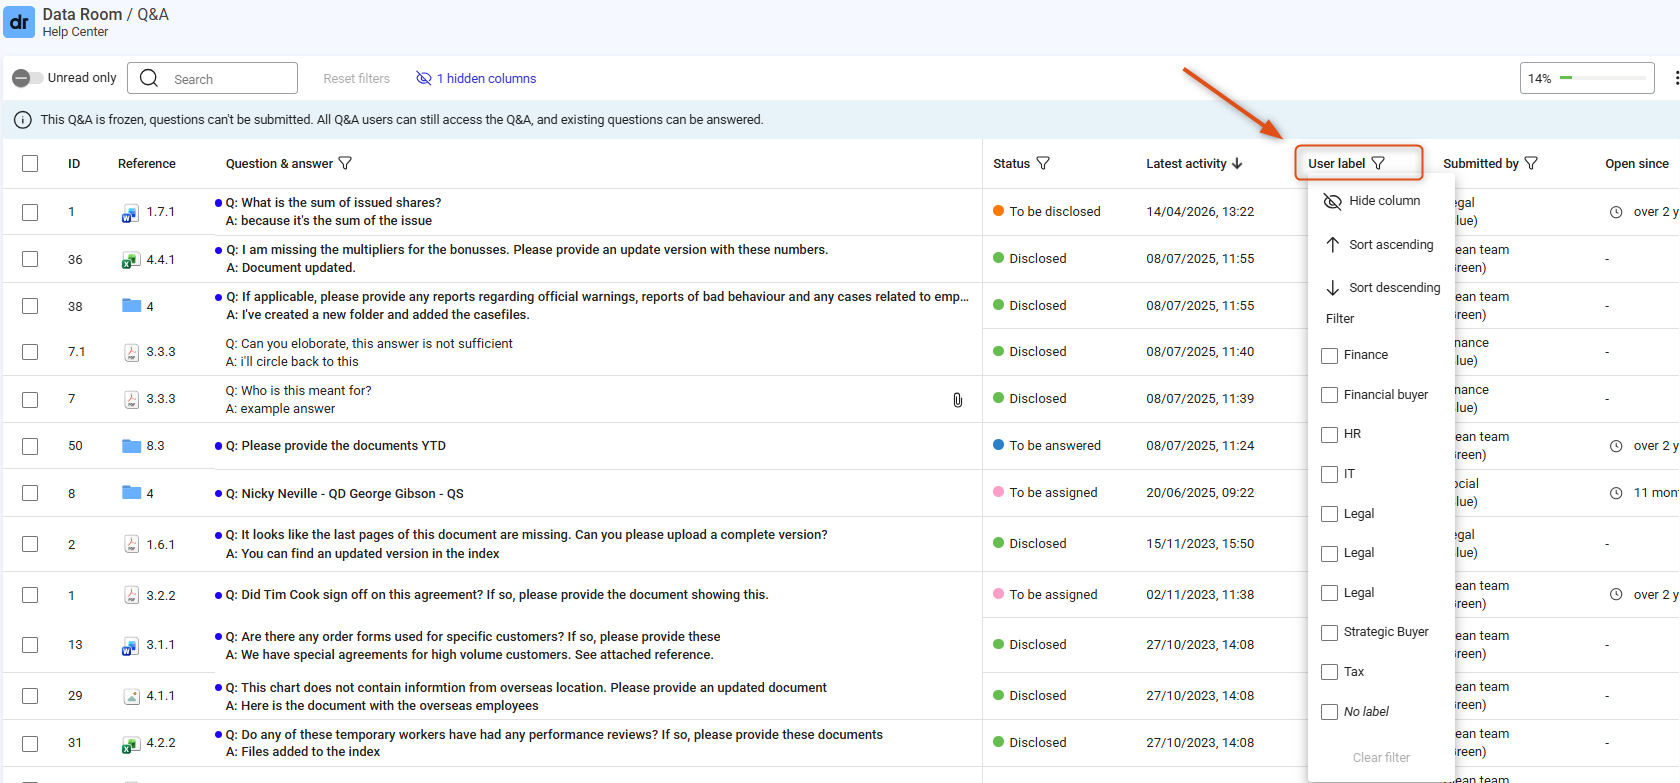This screenshot has width=1680, height=783.
Task: Open the Question & answer column filter
Action: (x=345, y=163)
